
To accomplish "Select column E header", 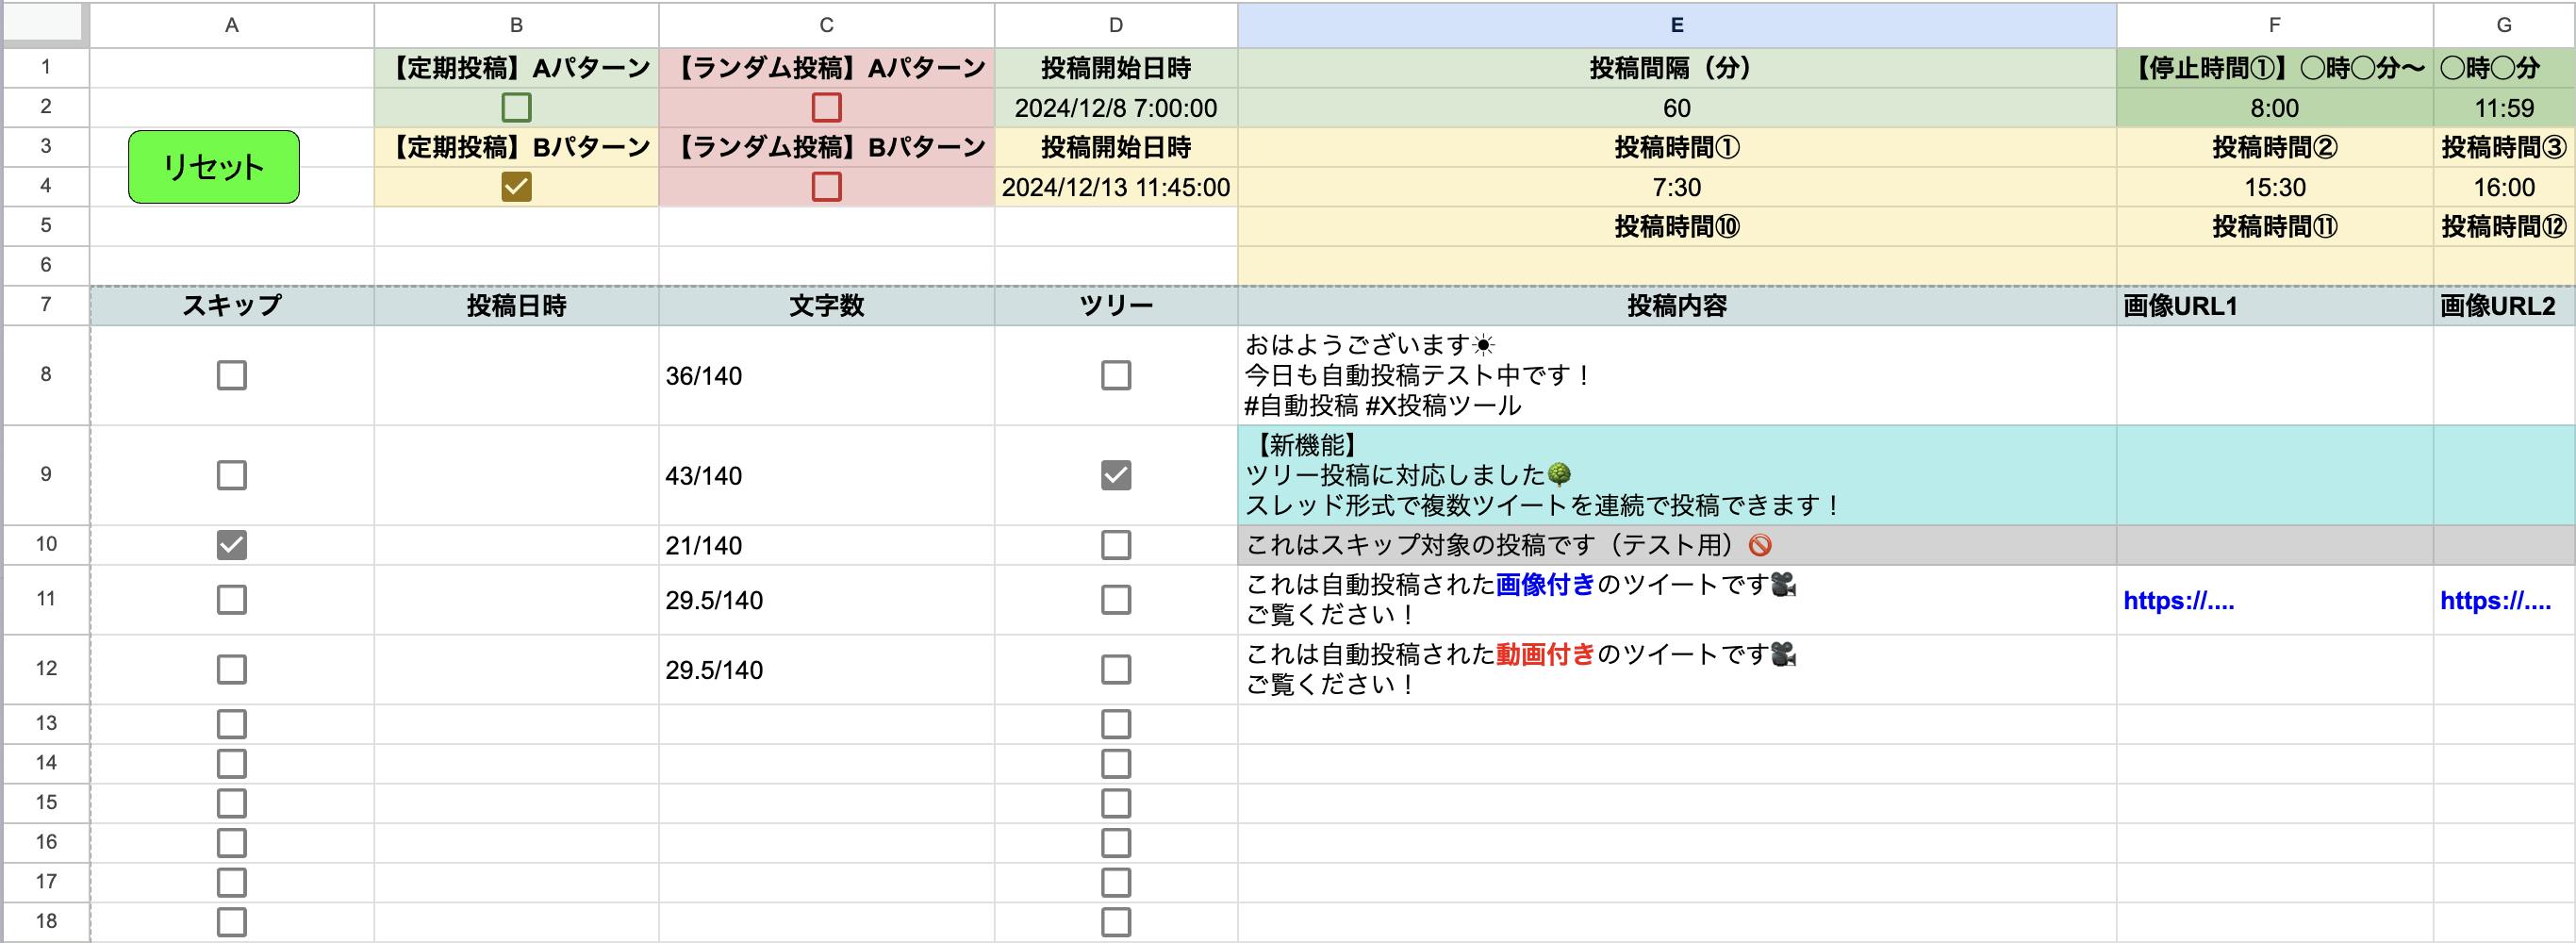I will 1676,25.
